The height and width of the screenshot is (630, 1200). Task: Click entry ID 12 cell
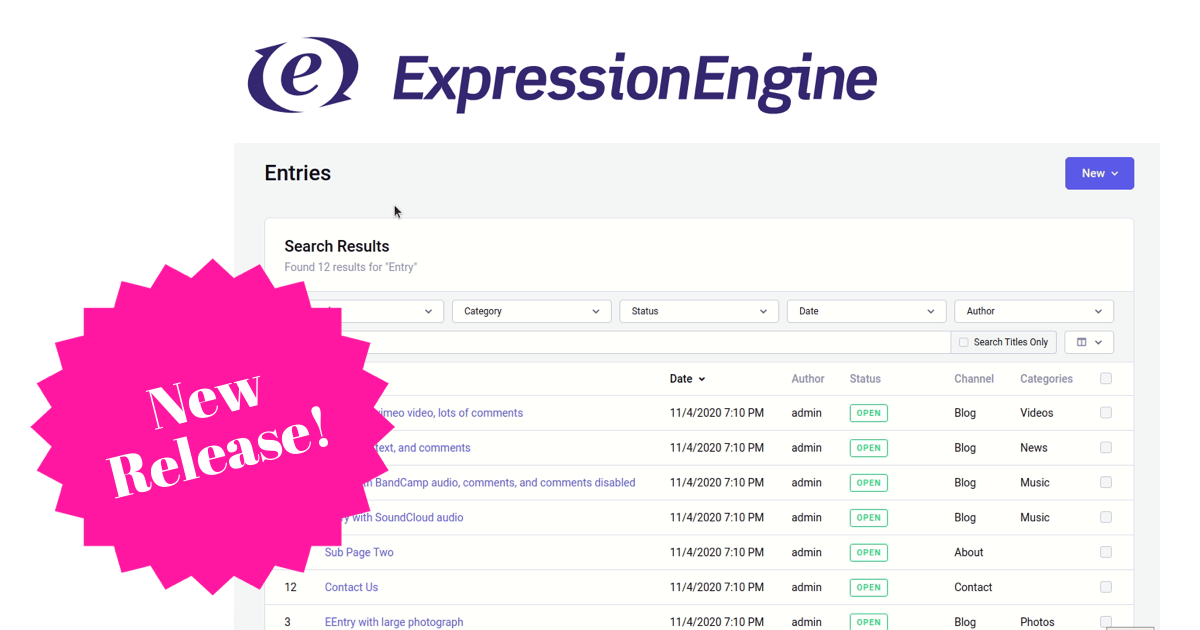click(x=290, y=587)
